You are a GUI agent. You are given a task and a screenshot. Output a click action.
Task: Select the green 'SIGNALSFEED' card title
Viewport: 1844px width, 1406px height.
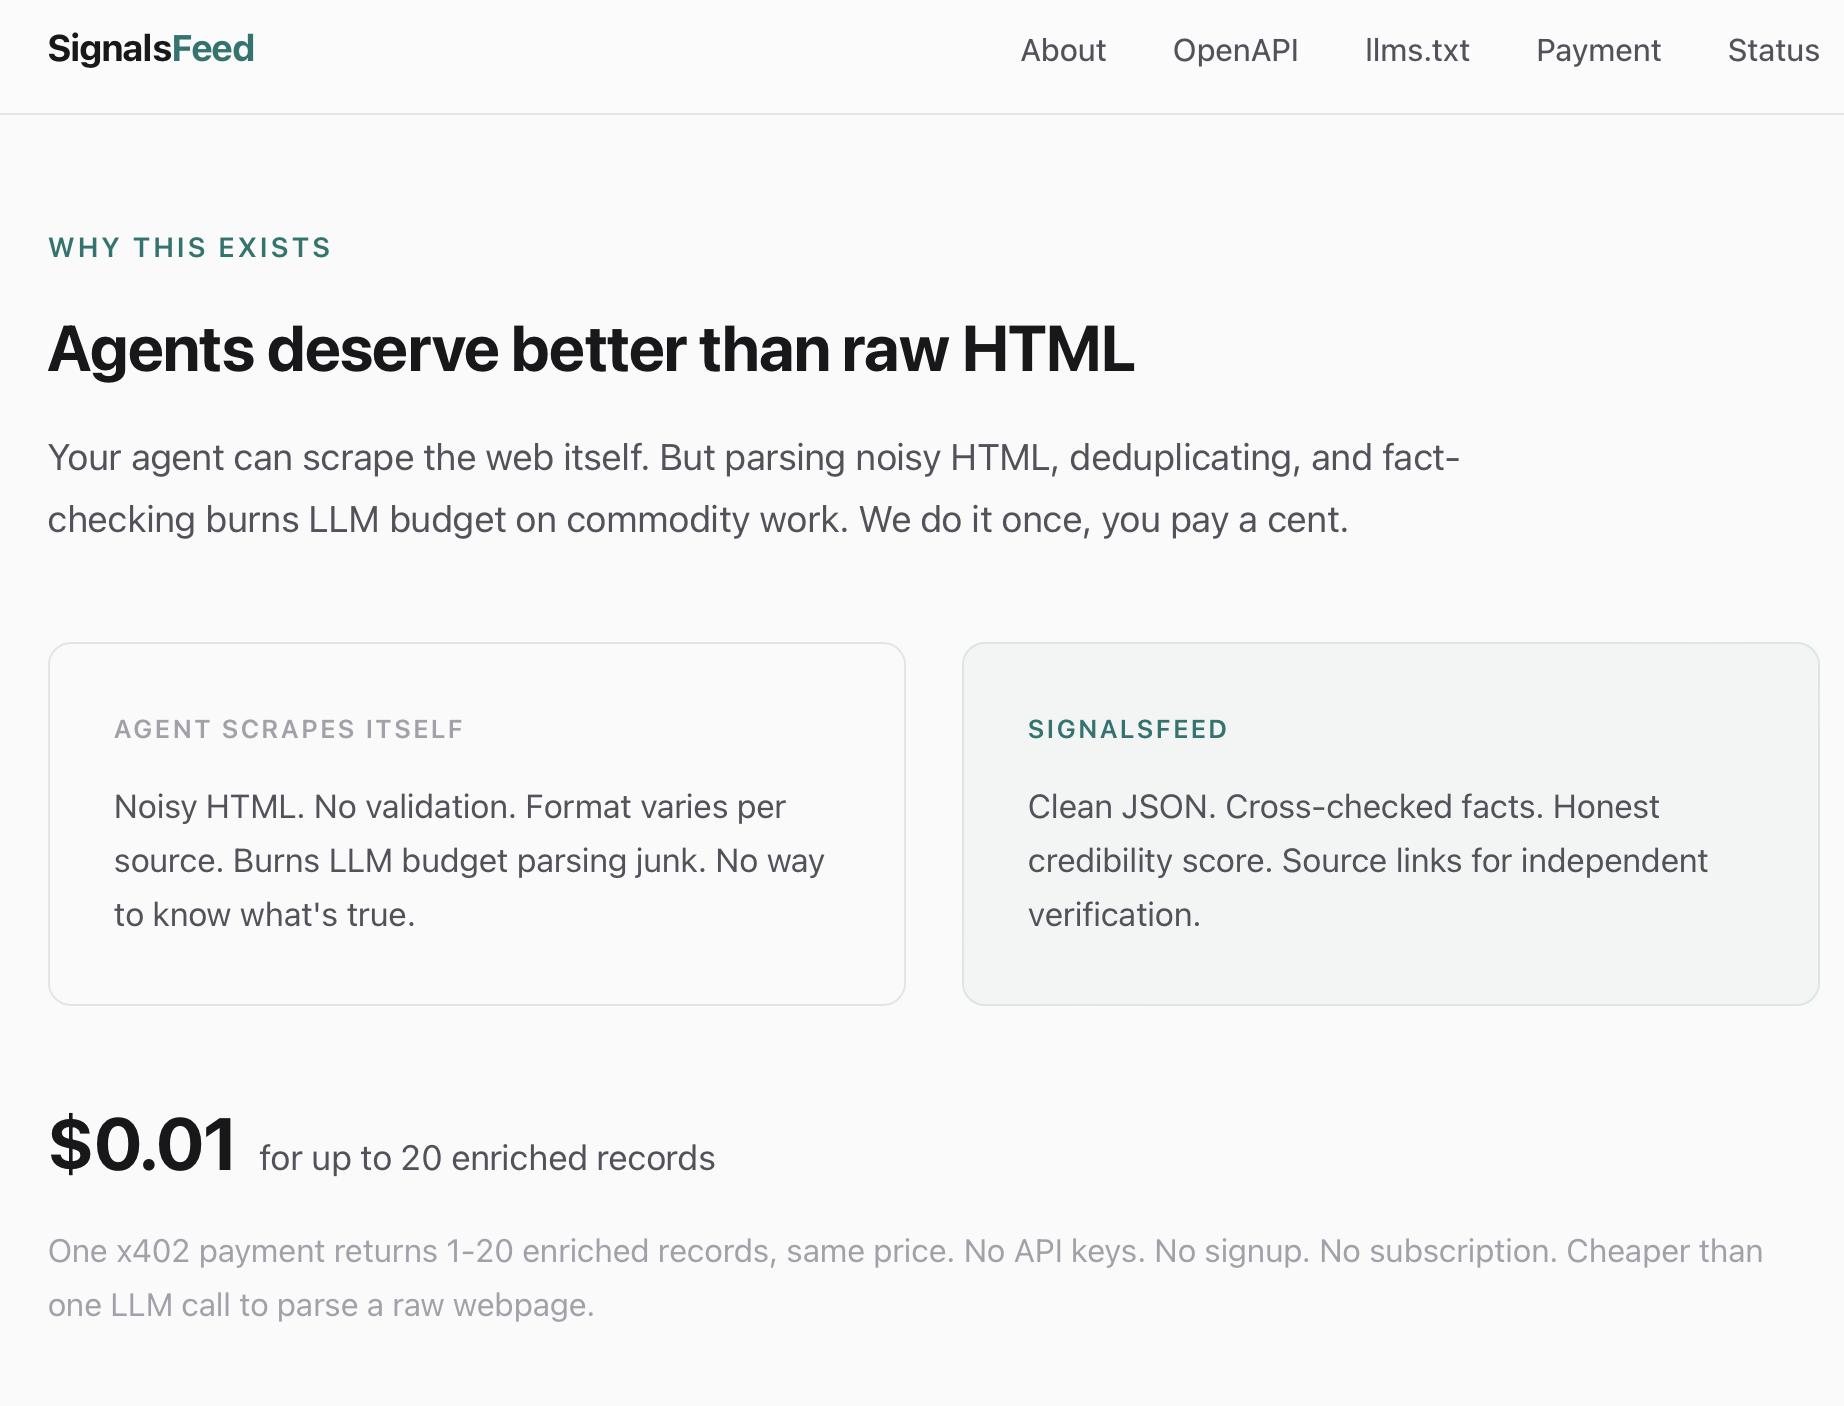[1127, 729]
